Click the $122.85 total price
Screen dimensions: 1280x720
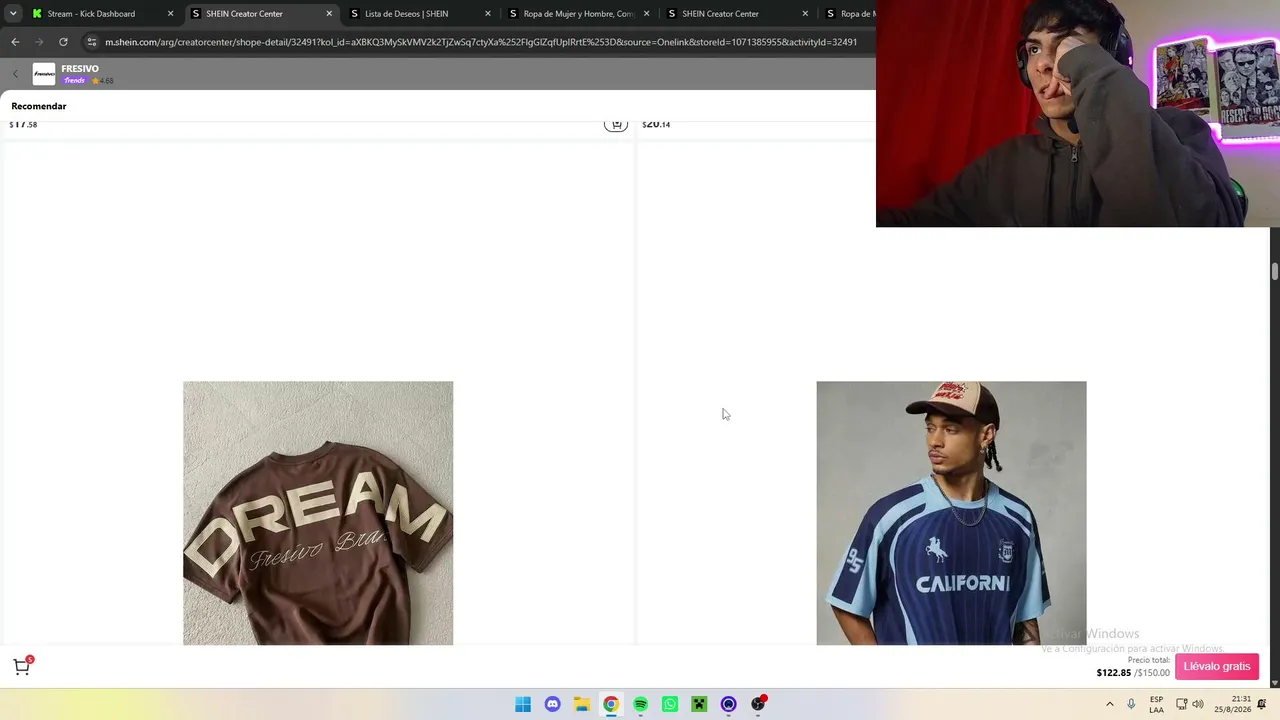click(1113, 673)
